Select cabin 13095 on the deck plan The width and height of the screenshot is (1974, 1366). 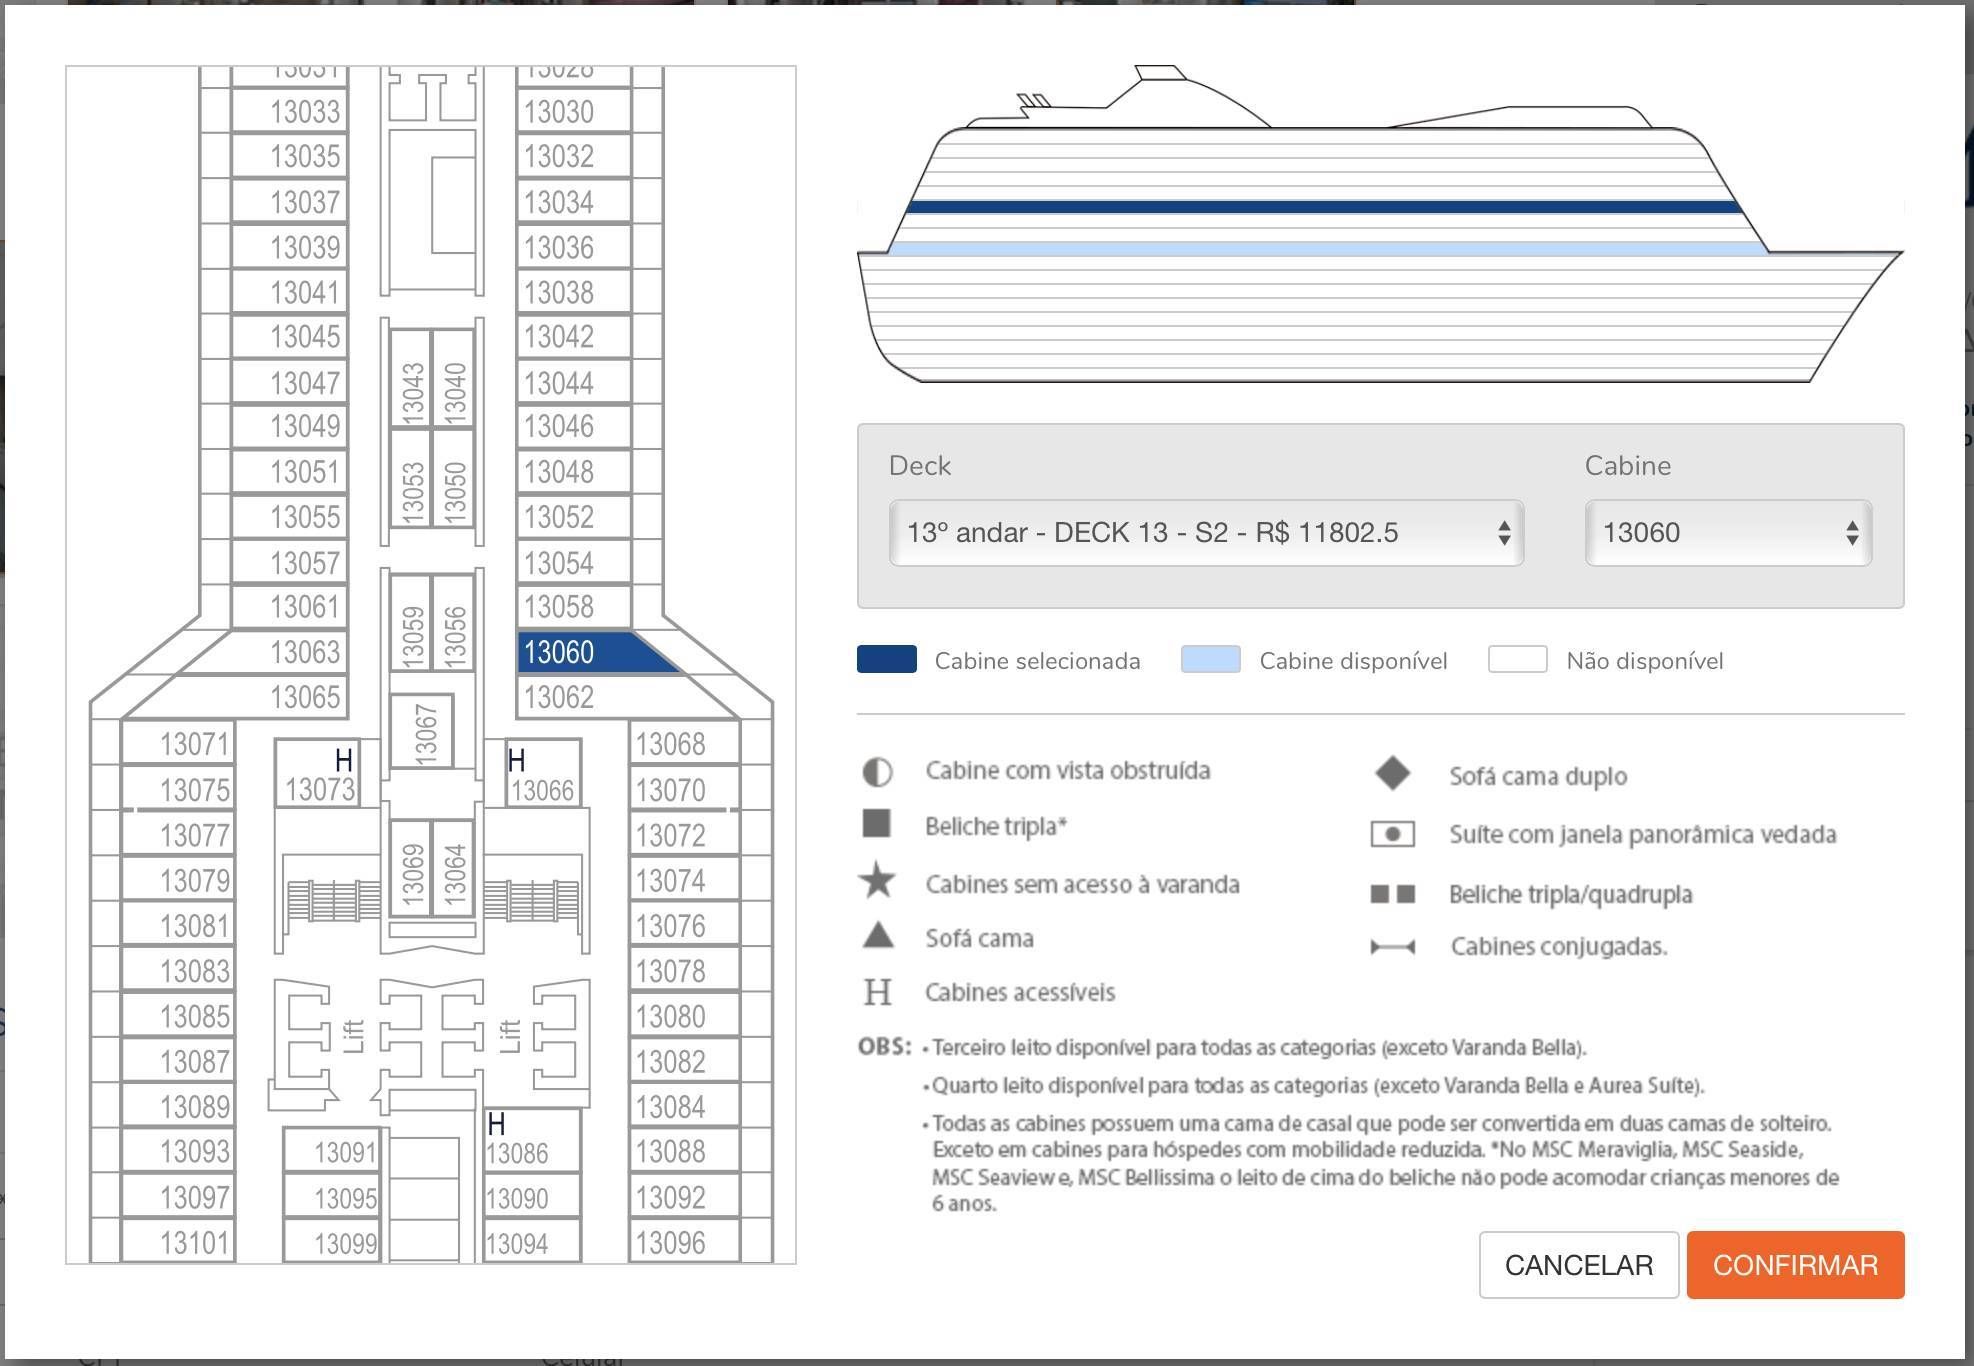[332, 1198]
